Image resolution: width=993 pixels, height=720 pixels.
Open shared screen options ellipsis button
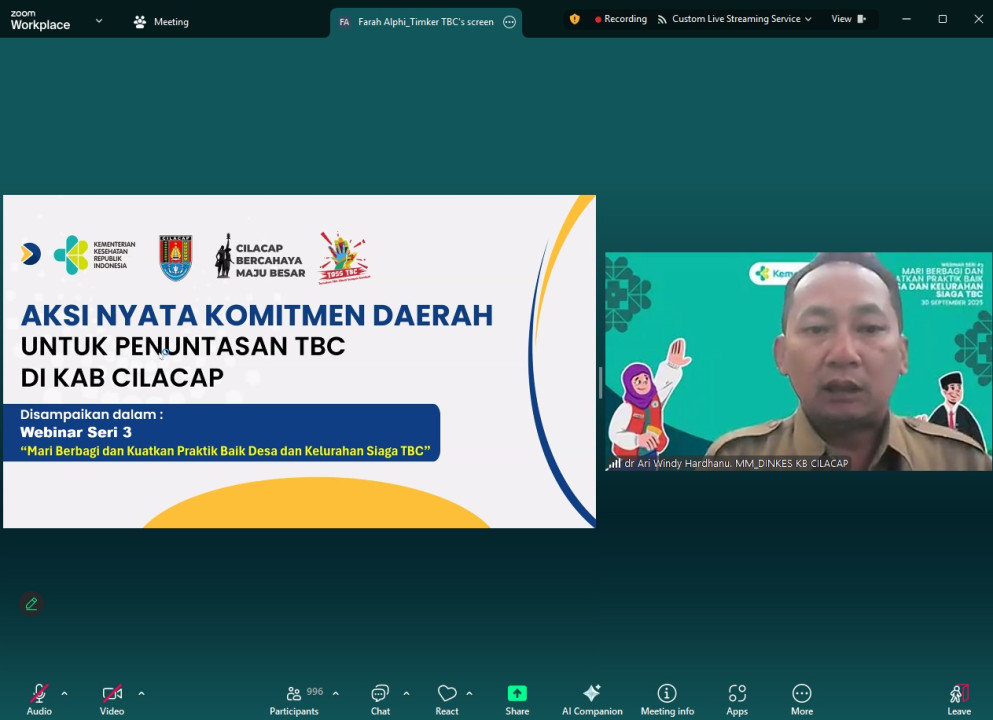click(x=509, y=22)
